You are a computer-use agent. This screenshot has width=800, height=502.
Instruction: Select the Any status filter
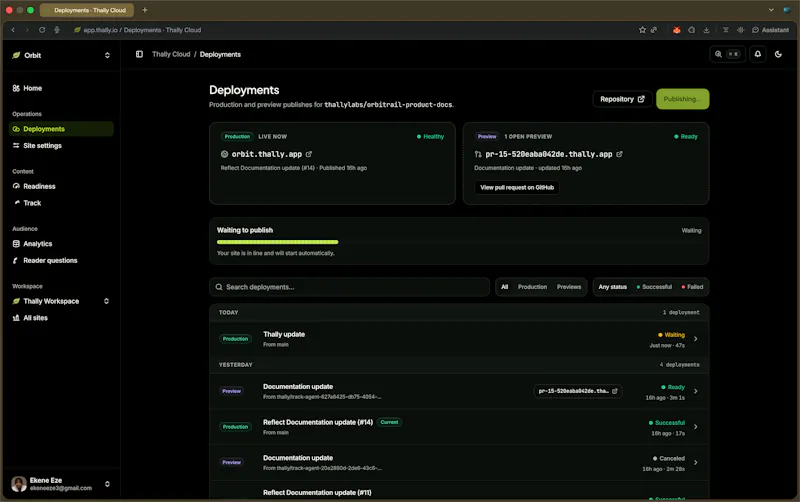612,287
